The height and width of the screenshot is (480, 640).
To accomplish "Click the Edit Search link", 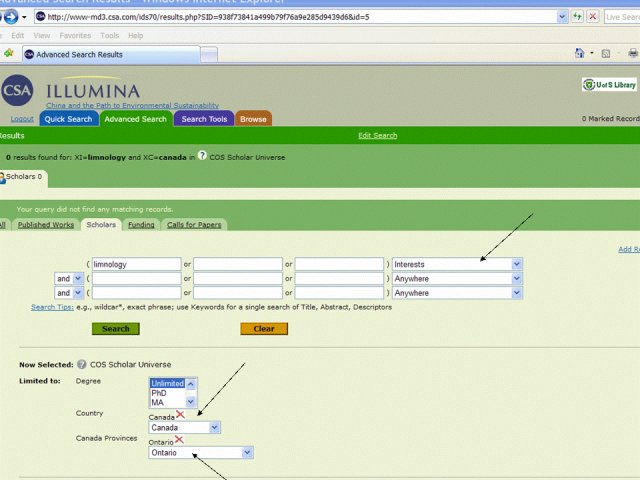I will click(x=378, y=136).
